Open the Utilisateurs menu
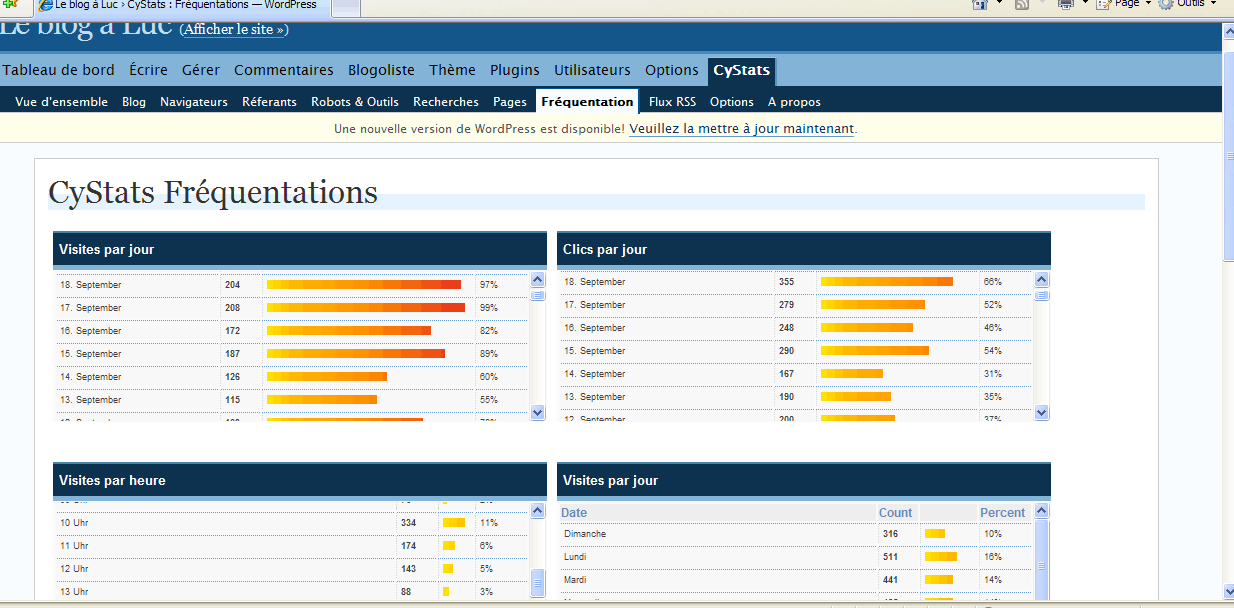This screenshot has width=1234, height=608. 592,70
